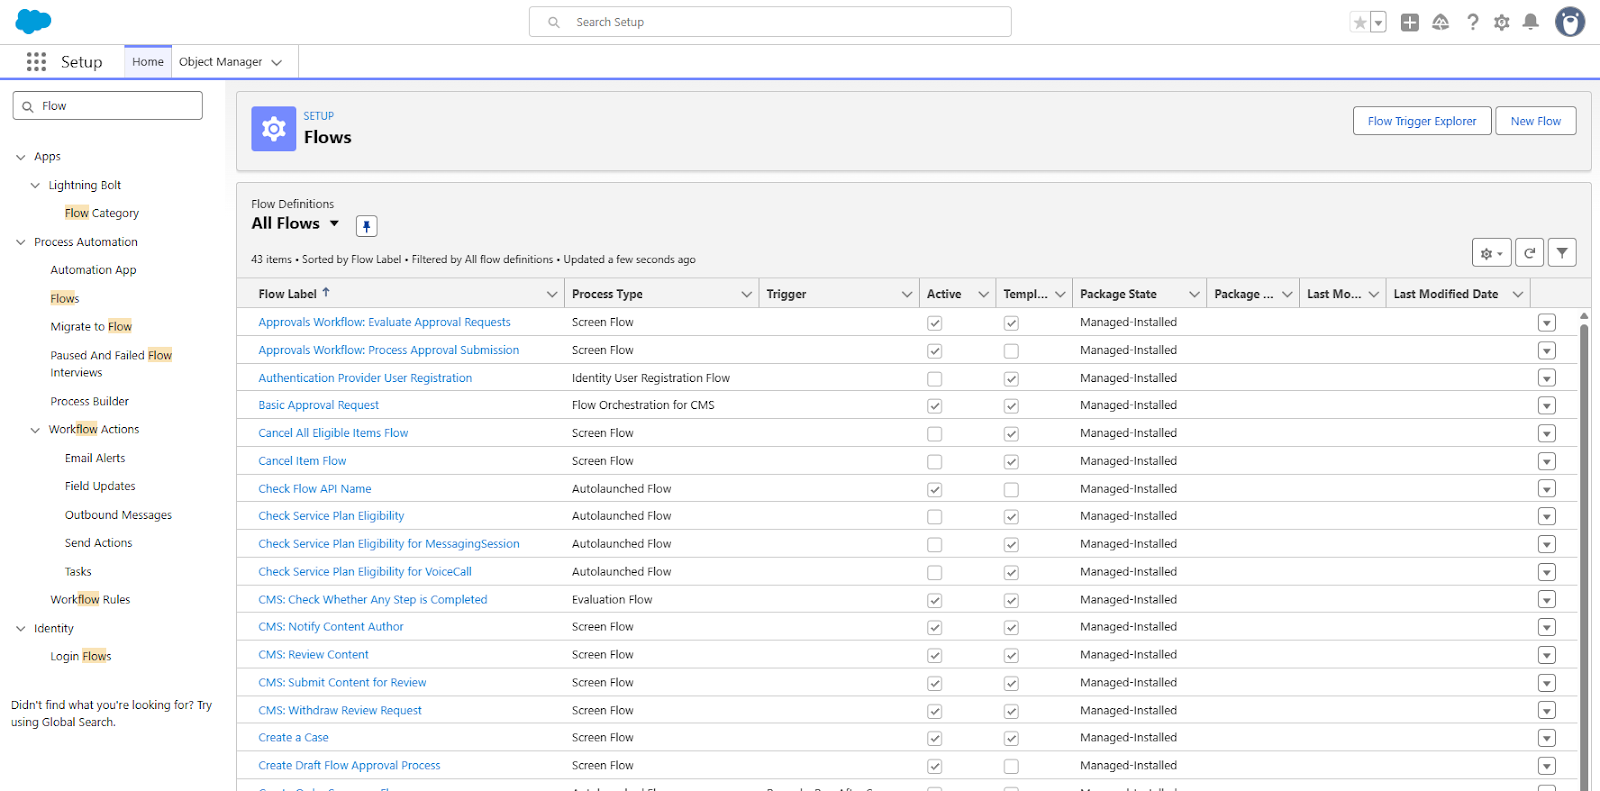This screenshot has width=1600, height=791.
Task: Open the list filter funnel icon
Action: click(x=1562, y=253)
